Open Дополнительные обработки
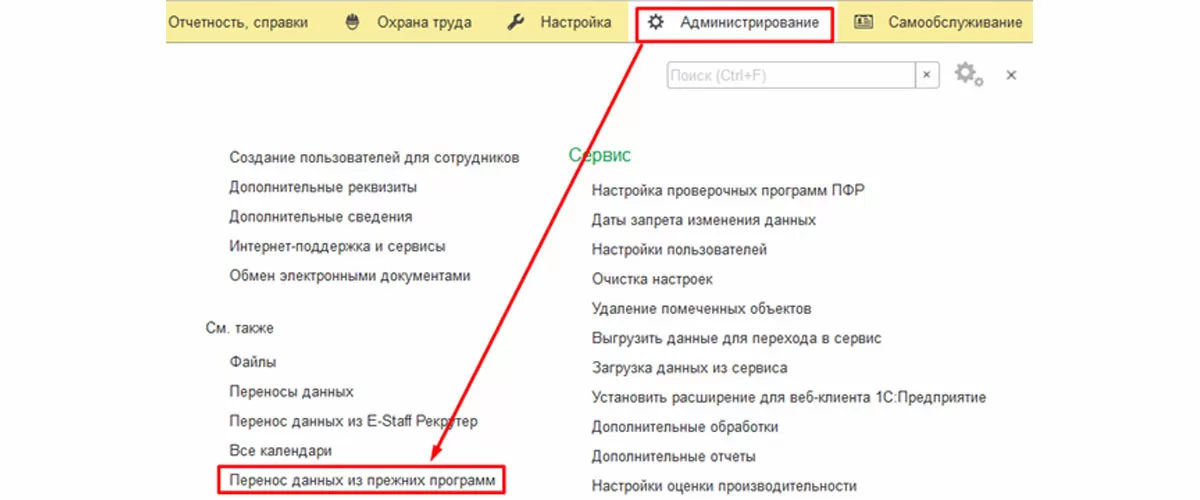 tap(685, 427)
